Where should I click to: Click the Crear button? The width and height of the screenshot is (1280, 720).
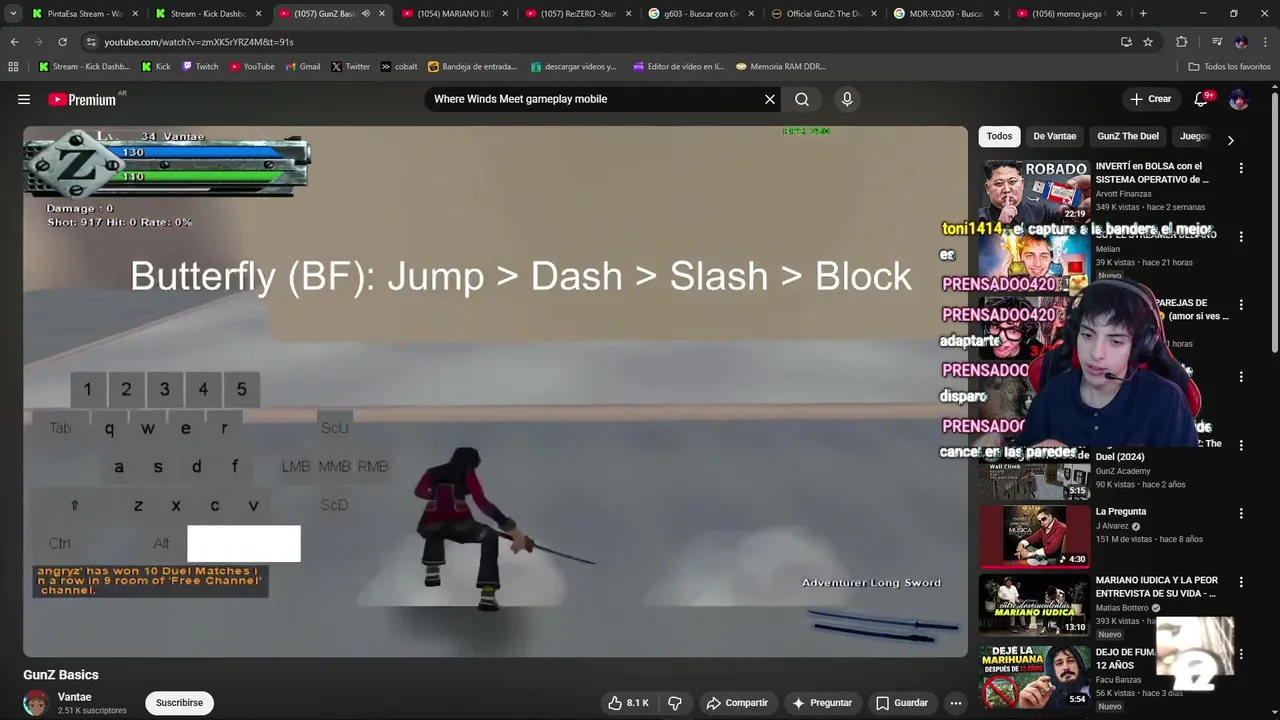pos(1150,99)
